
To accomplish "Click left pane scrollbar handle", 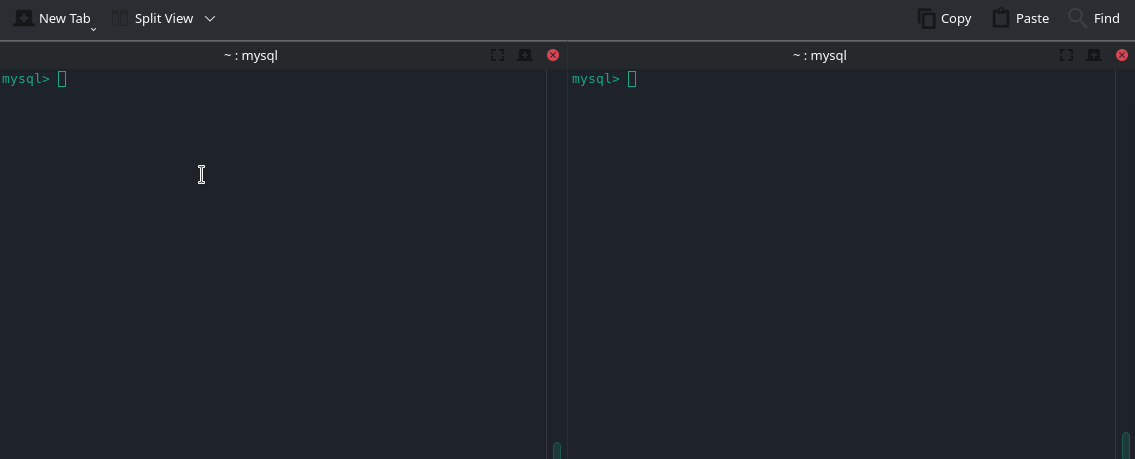I will point(557,450).
